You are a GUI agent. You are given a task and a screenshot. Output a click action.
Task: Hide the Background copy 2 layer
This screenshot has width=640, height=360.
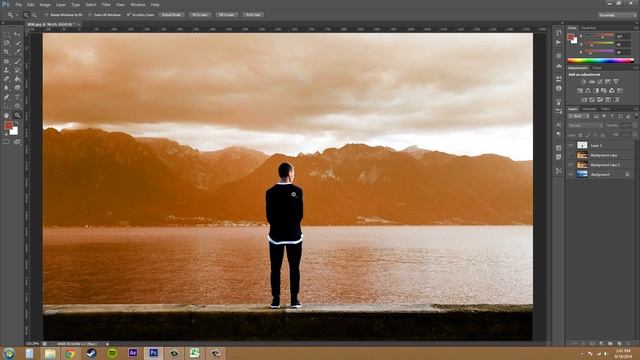tap(571, 165)
